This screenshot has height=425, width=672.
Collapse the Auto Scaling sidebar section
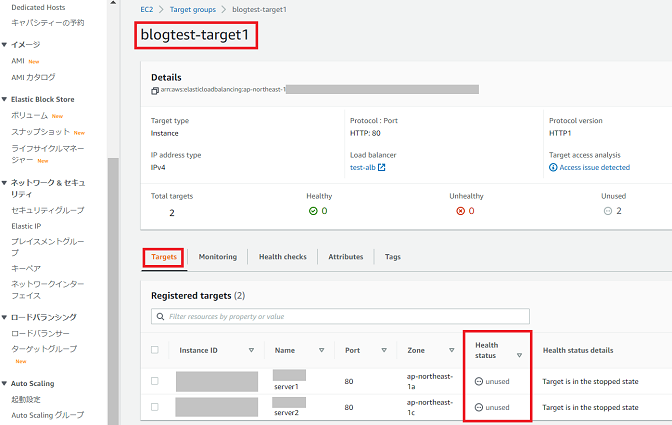tap(4, 383)
